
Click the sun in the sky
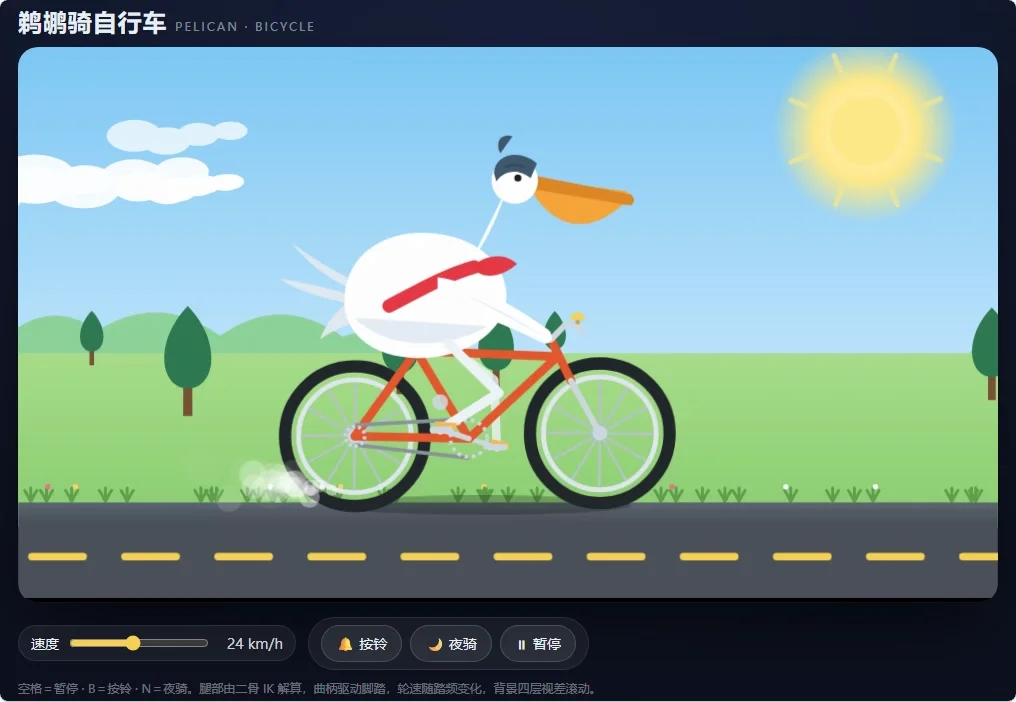coord(865,130)
